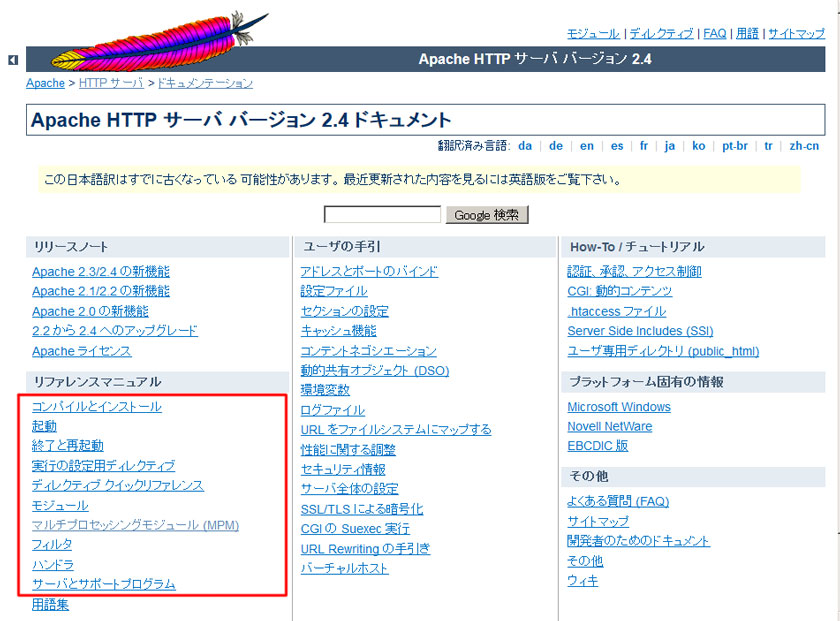840x621 pixels.
Task: Open 性能に関する調整 link
Action: (348, 450)
